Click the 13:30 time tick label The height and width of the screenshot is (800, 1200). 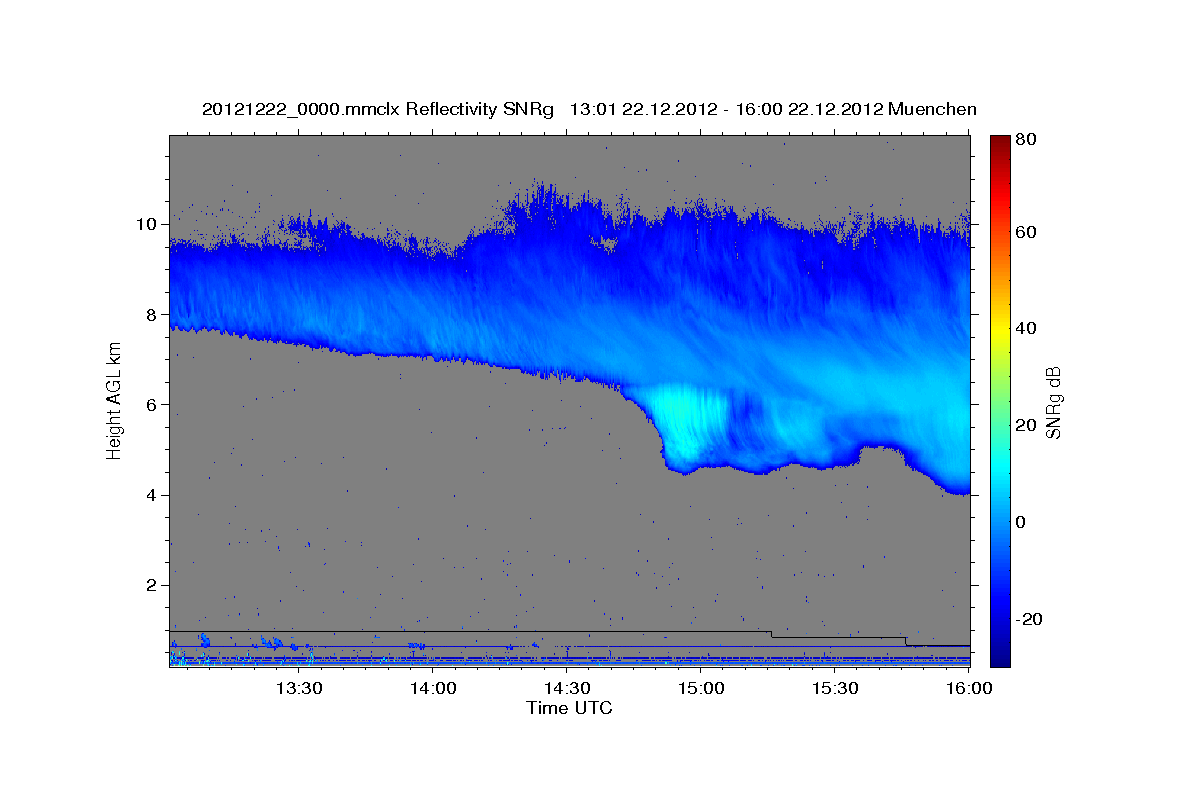(x=299, y=688)
